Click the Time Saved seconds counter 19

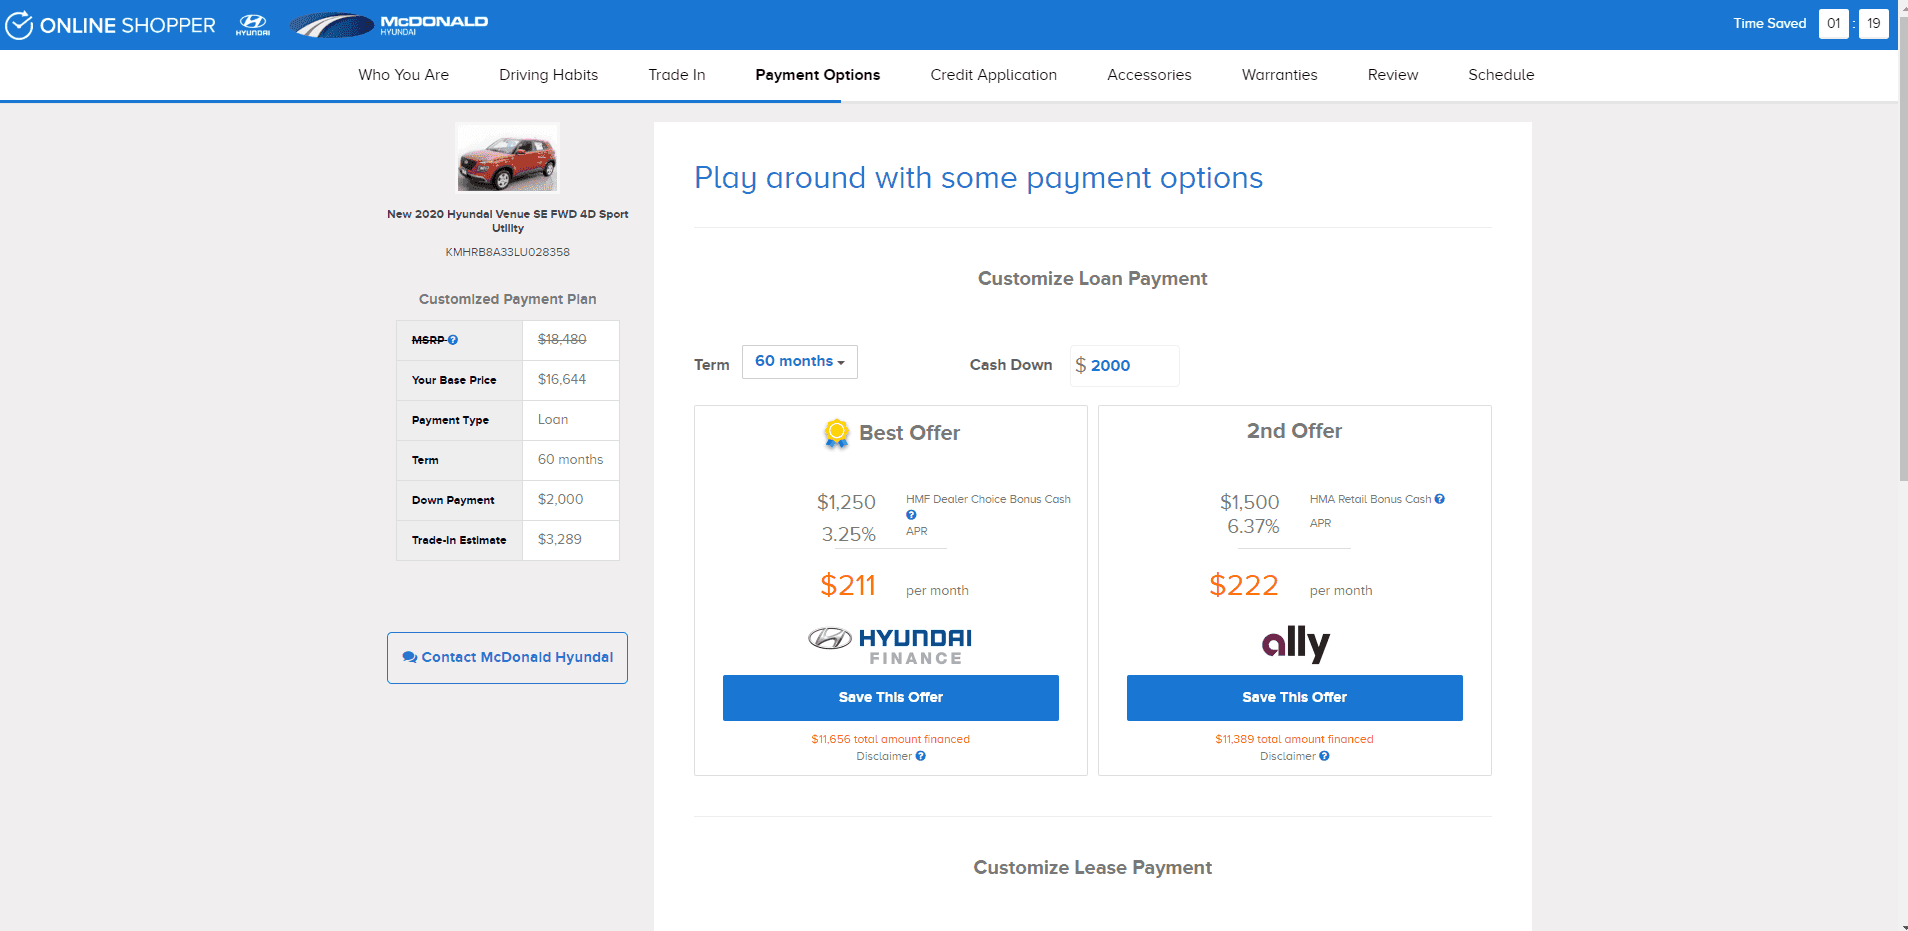tap(1874, 24)
